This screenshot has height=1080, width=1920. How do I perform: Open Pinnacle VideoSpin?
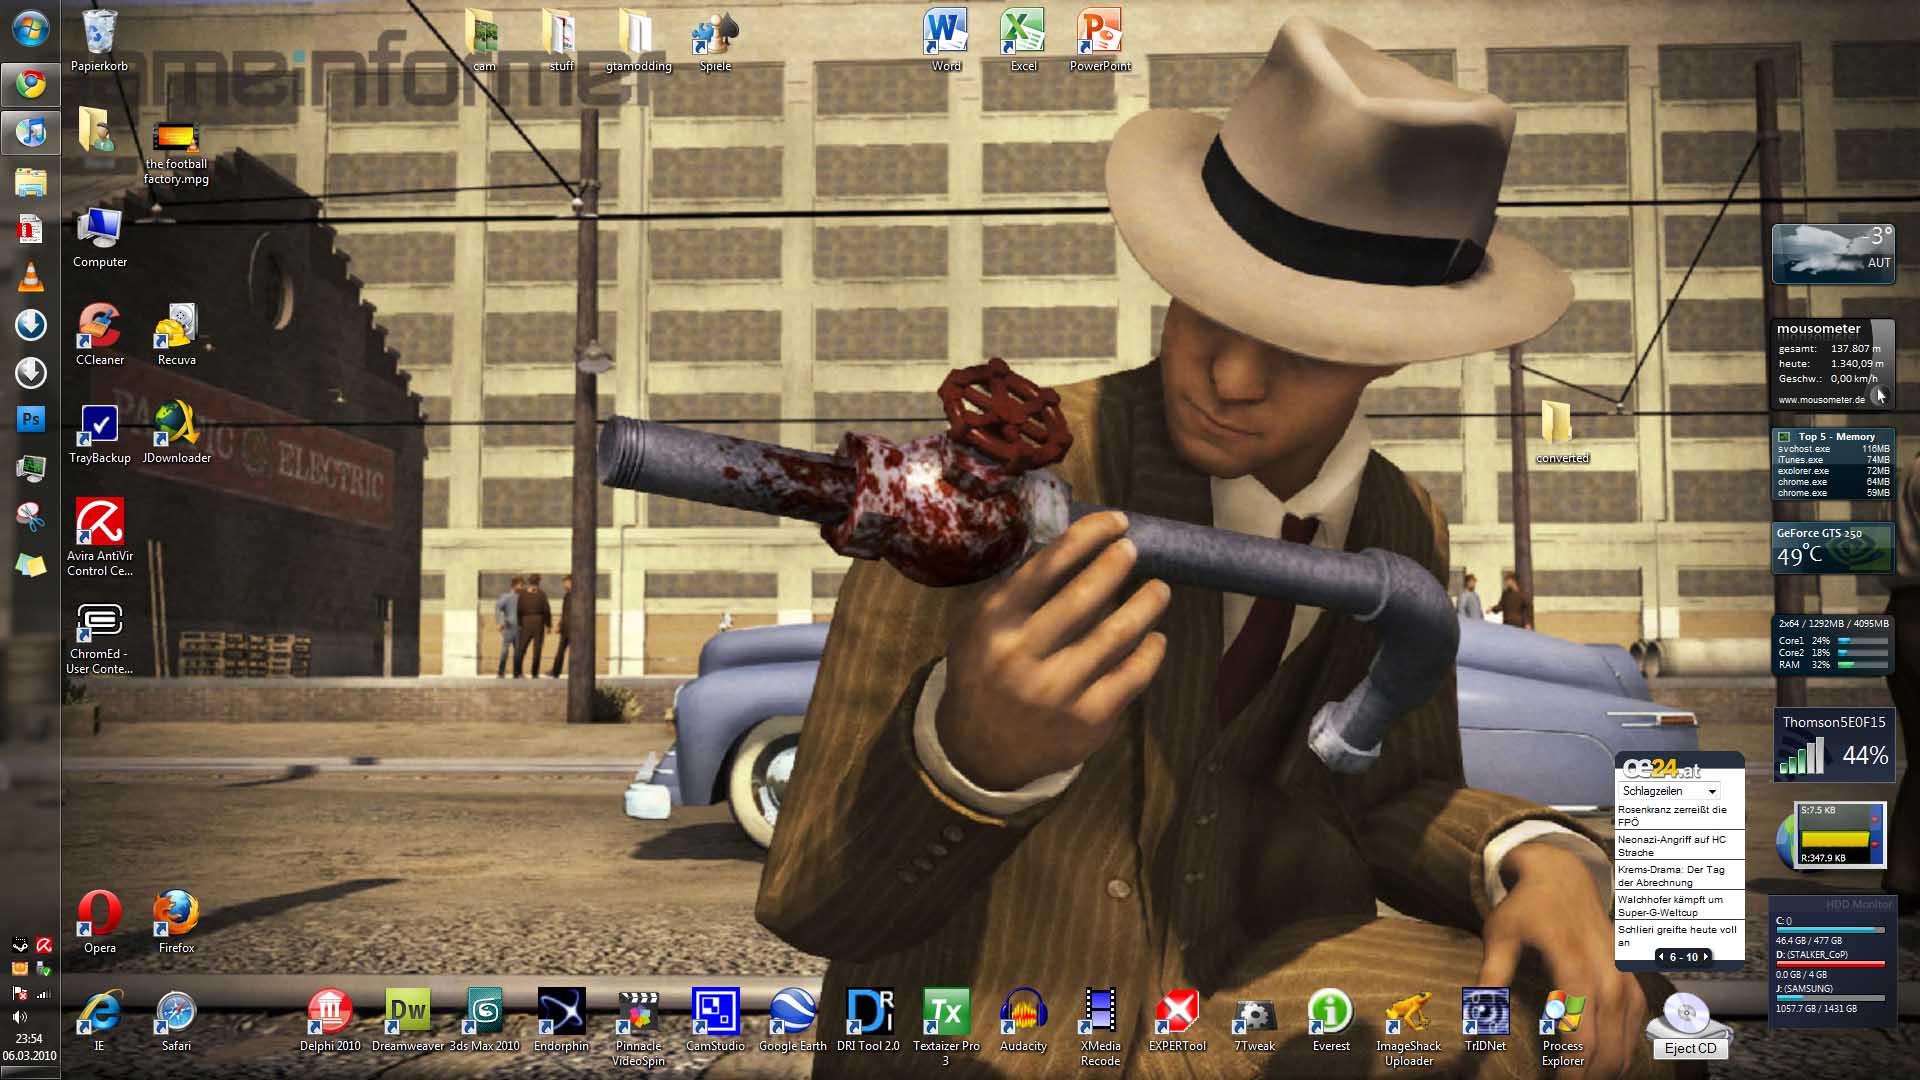tap(638, 1027)
